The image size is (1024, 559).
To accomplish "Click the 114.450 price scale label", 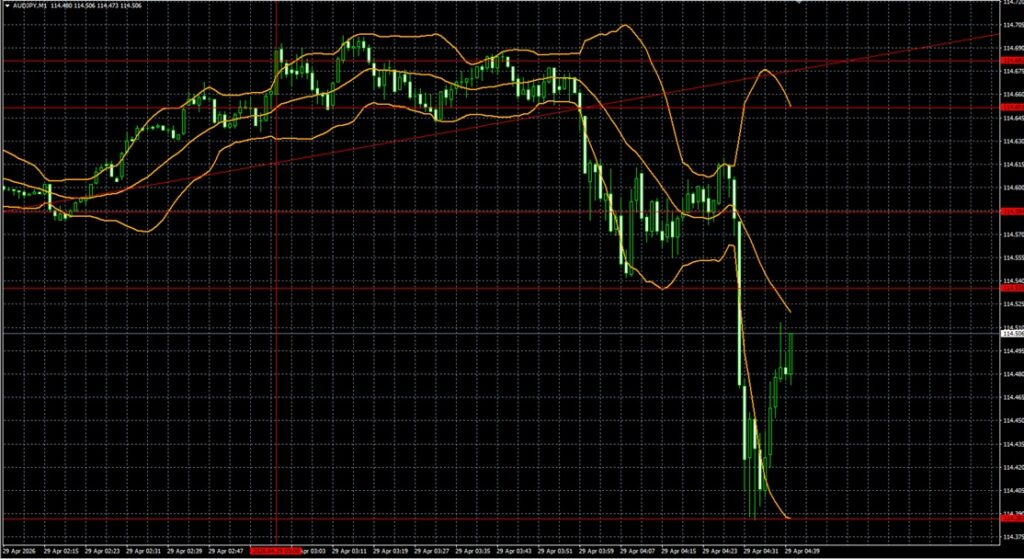I will click(x=1012, y=421).
